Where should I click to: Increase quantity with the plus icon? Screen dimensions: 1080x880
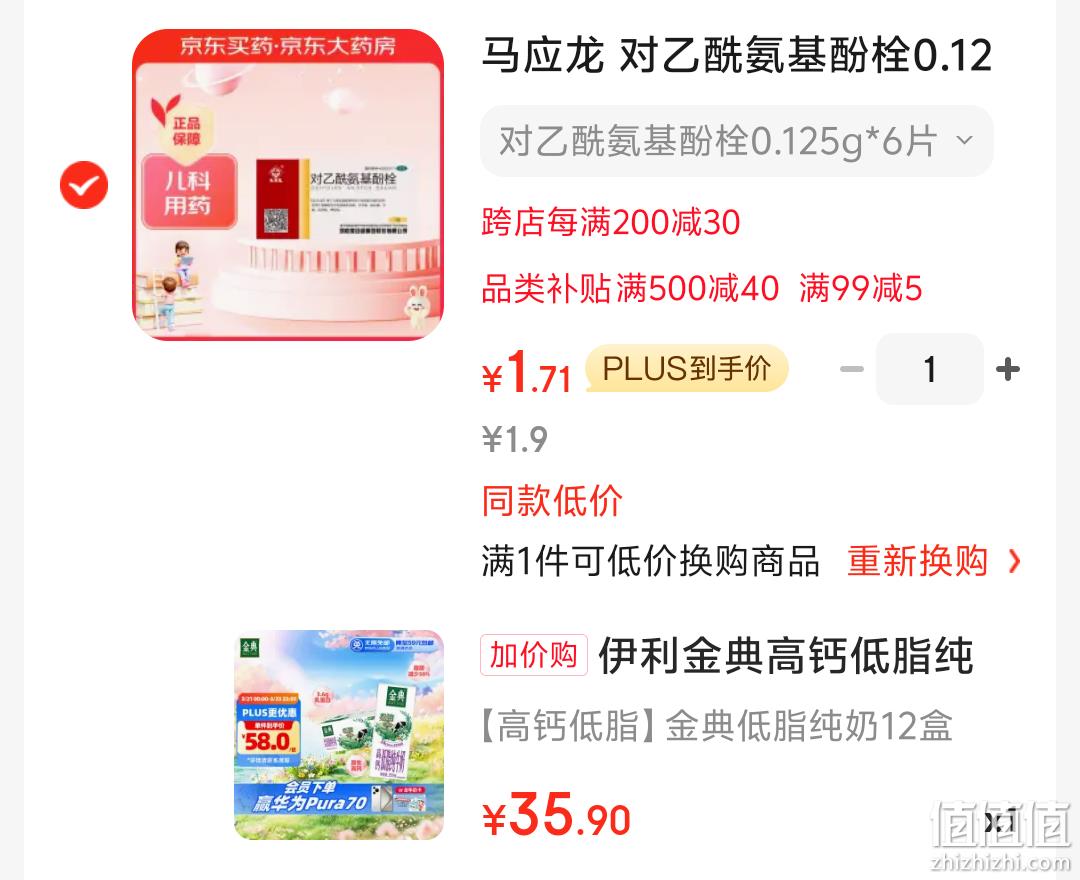coord(1008,370)
